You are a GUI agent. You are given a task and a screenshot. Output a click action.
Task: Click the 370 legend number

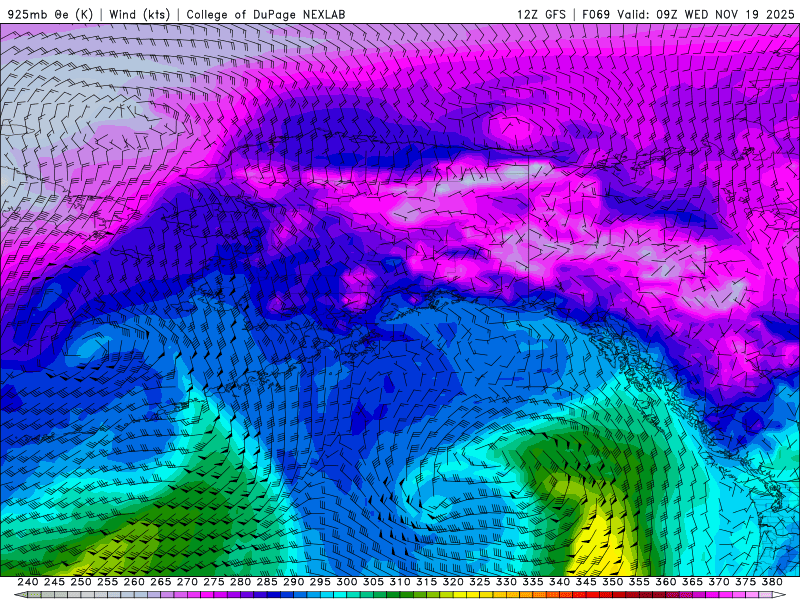pyautogui.click(x=719, y=582)
